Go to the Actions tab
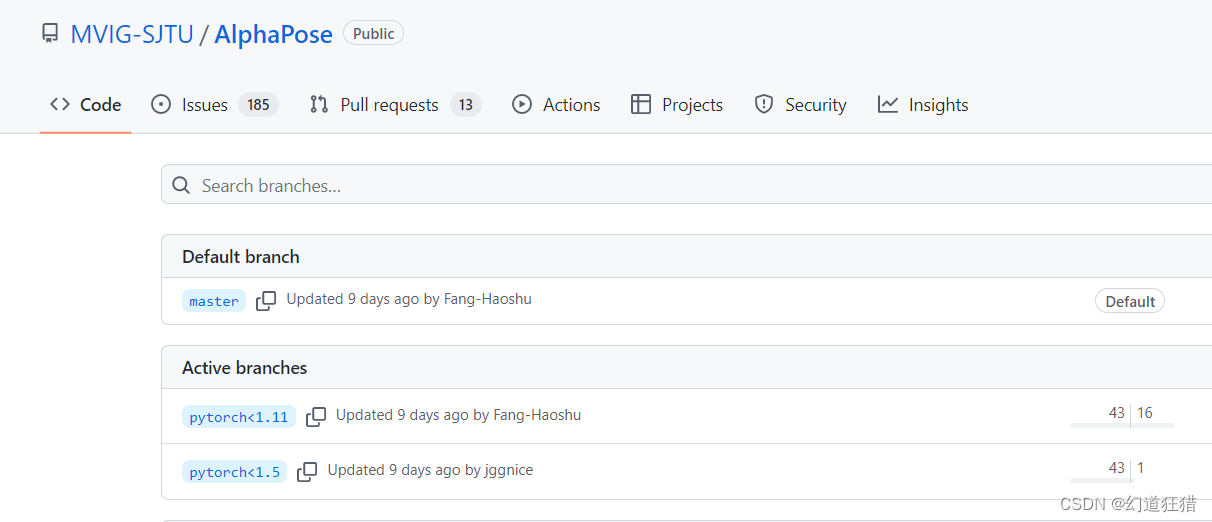 (556, 105)
